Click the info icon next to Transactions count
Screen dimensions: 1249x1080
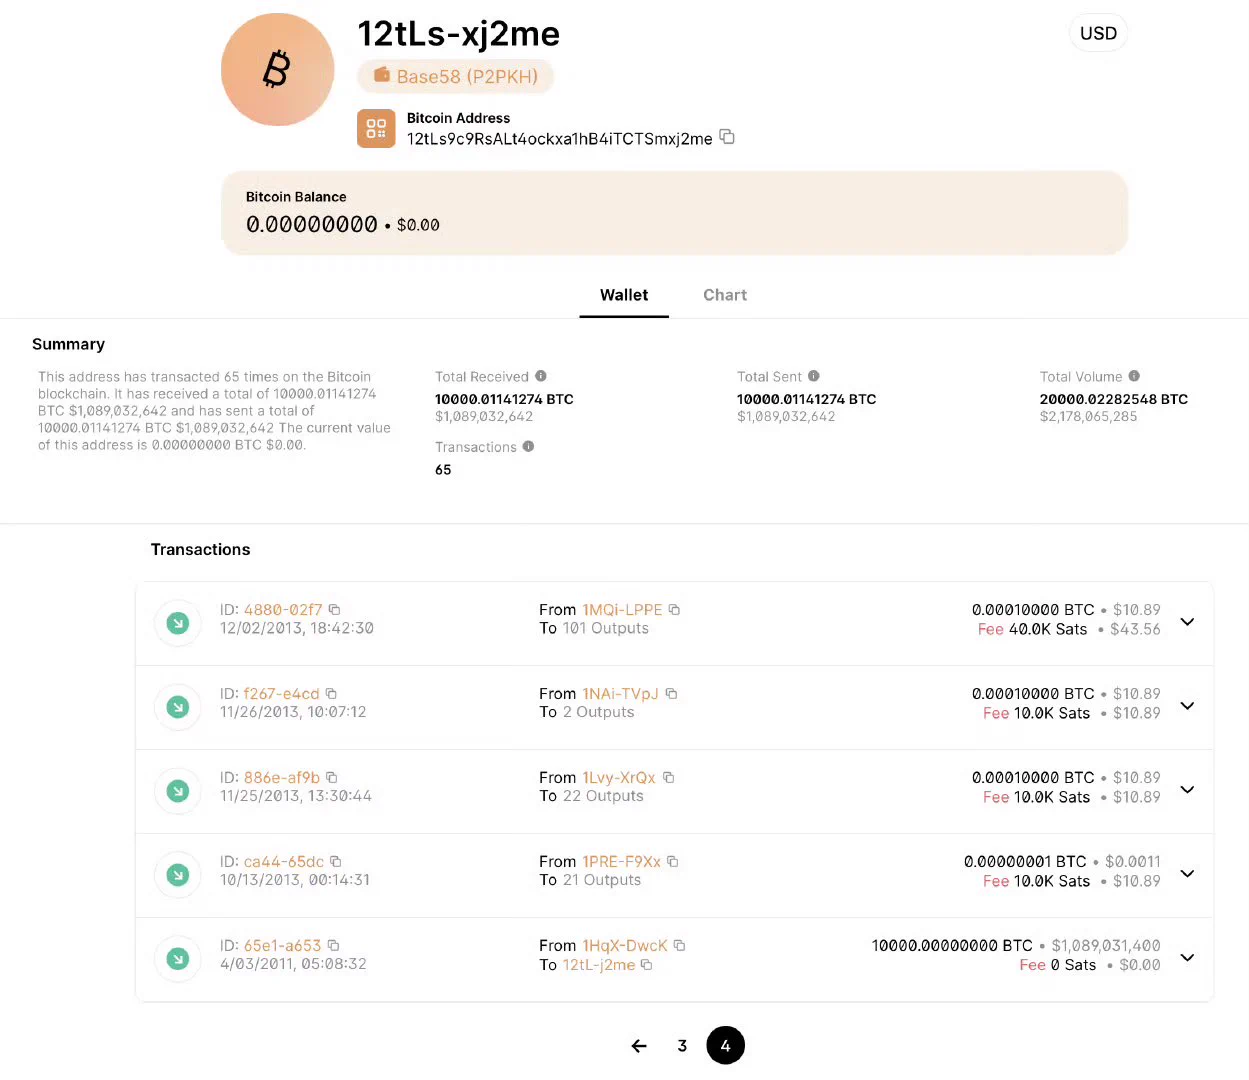[x=528, y=446]
